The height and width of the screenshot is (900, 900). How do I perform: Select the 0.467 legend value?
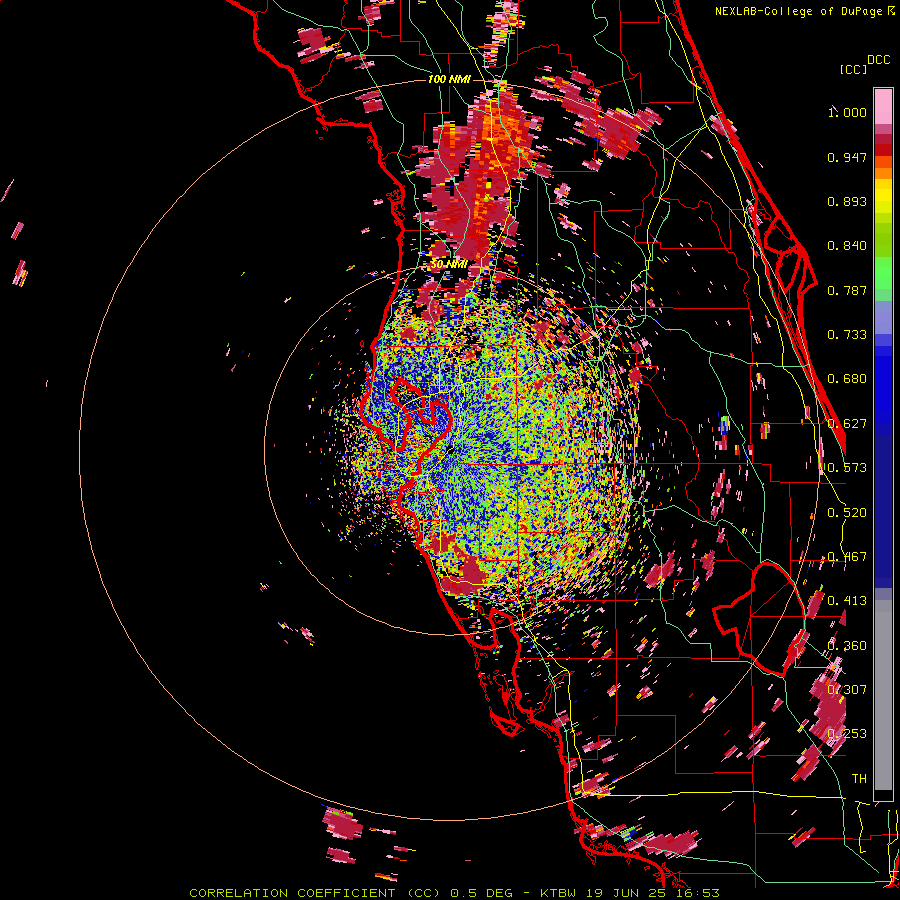[847, 557]
